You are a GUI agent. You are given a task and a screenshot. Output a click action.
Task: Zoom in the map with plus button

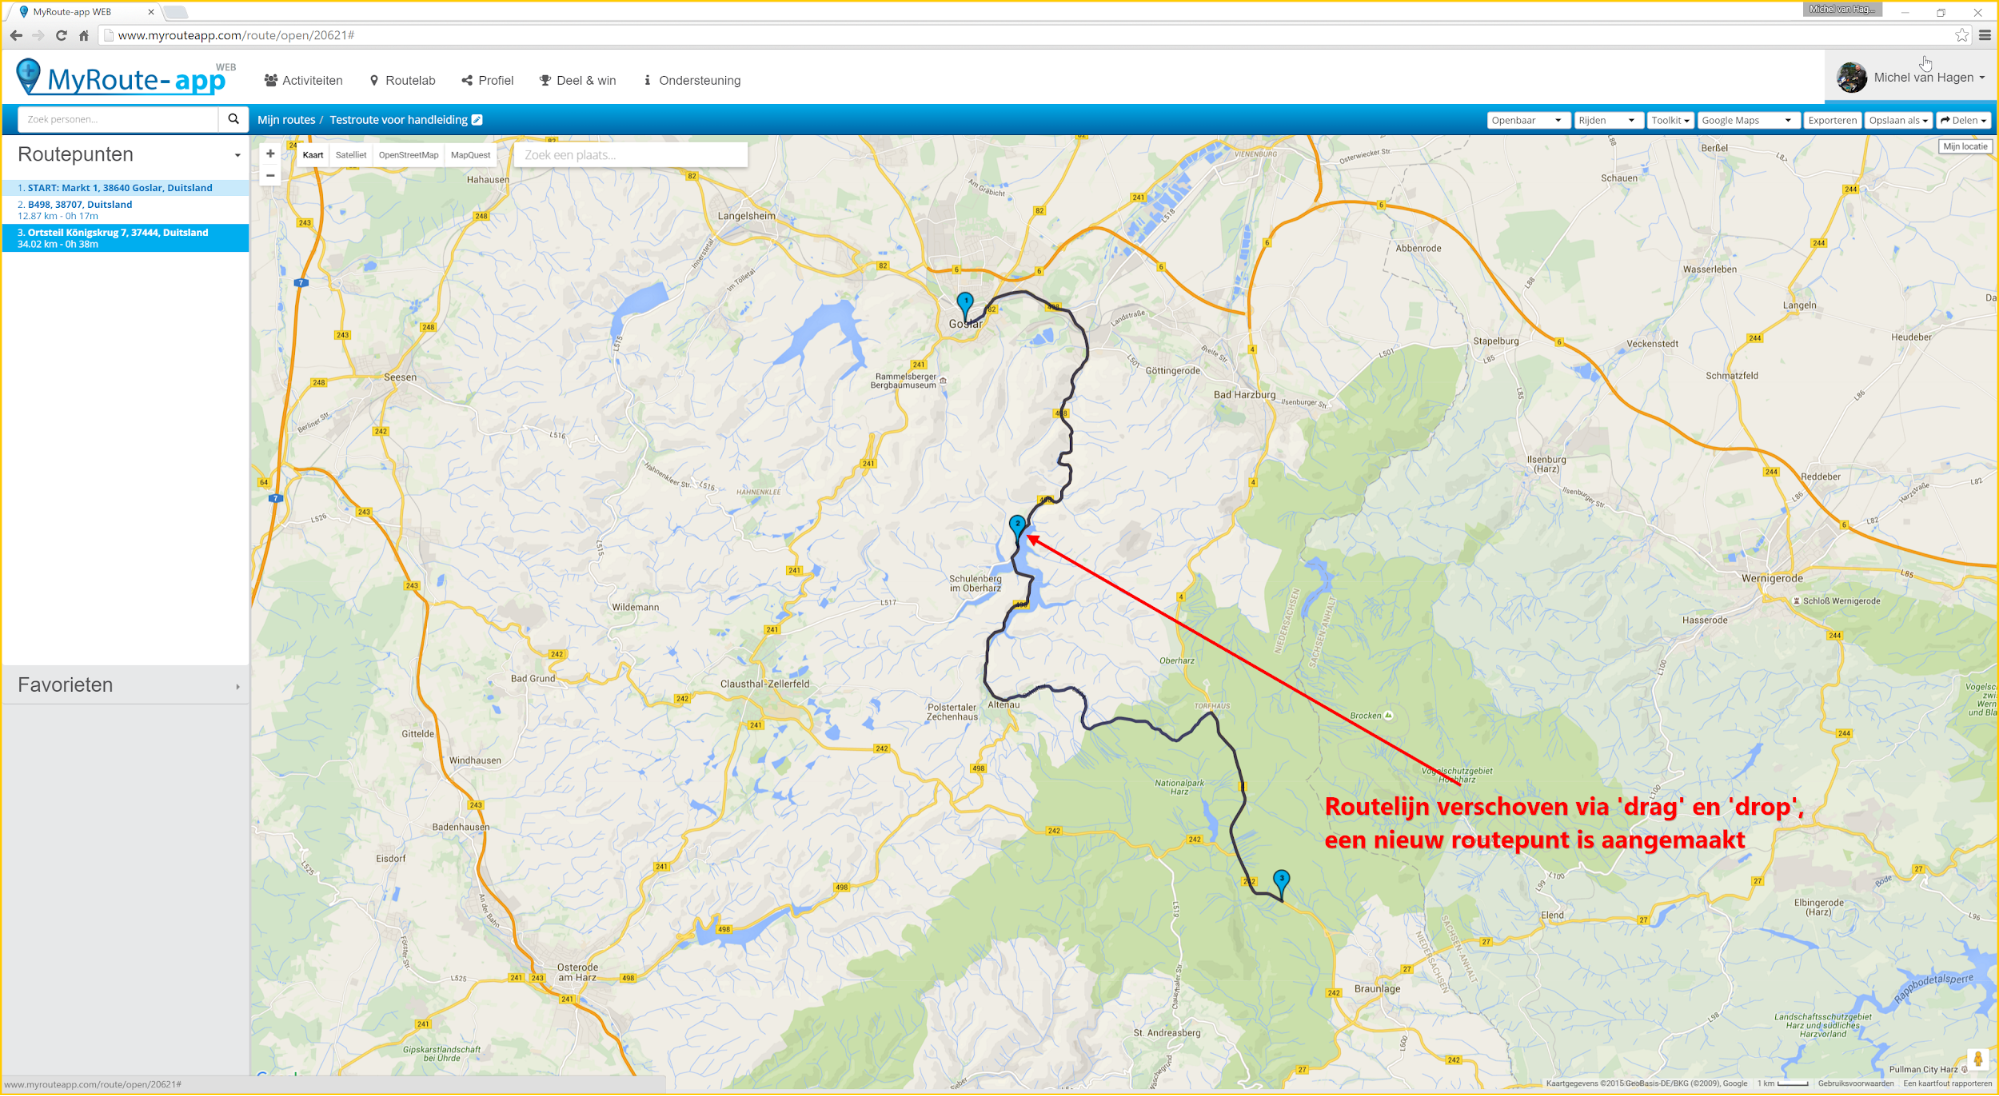pyautogui.click(x=270, y=154)
